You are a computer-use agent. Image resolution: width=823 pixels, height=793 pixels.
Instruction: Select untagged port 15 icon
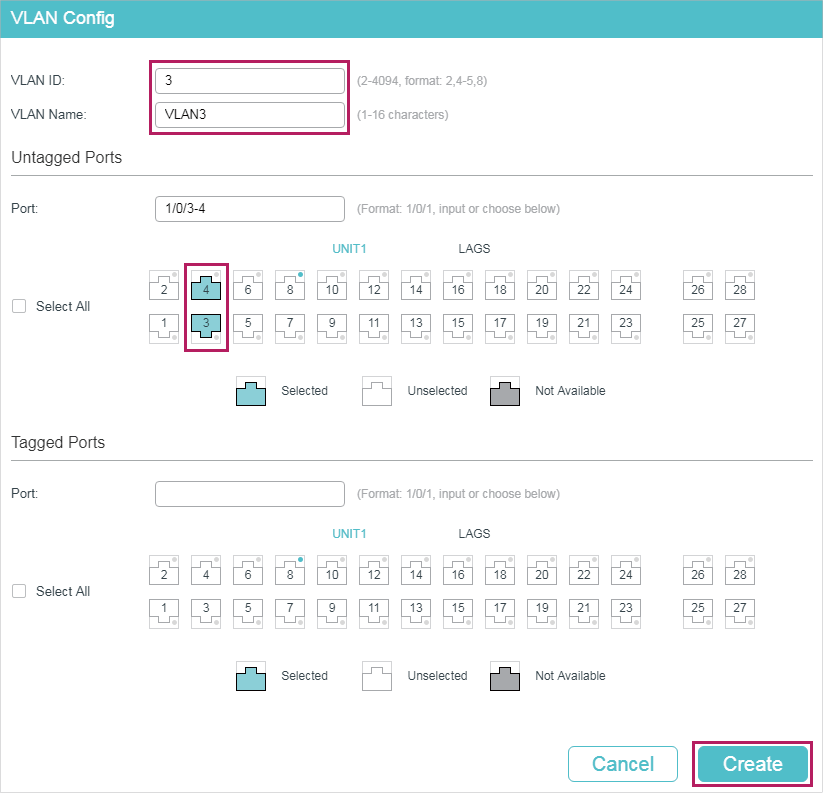pos(458,328)
